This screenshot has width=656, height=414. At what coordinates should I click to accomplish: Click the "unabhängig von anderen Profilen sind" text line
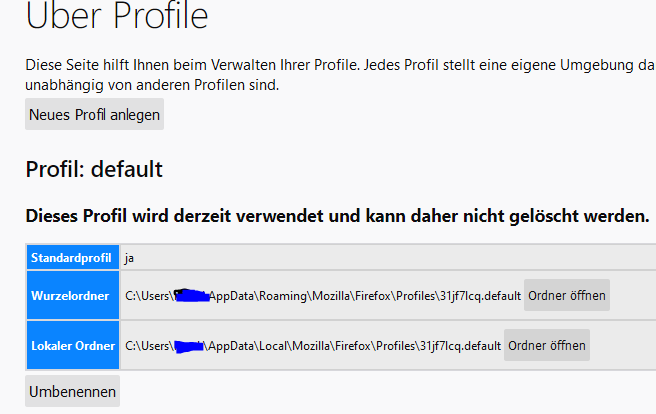click(x=152, y=85)
